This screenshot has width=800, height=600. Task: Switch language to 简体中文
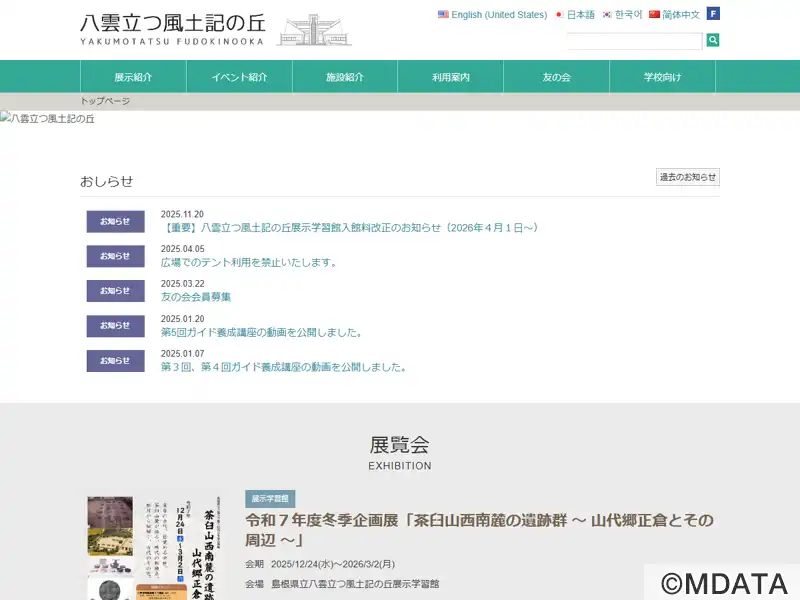674,15
